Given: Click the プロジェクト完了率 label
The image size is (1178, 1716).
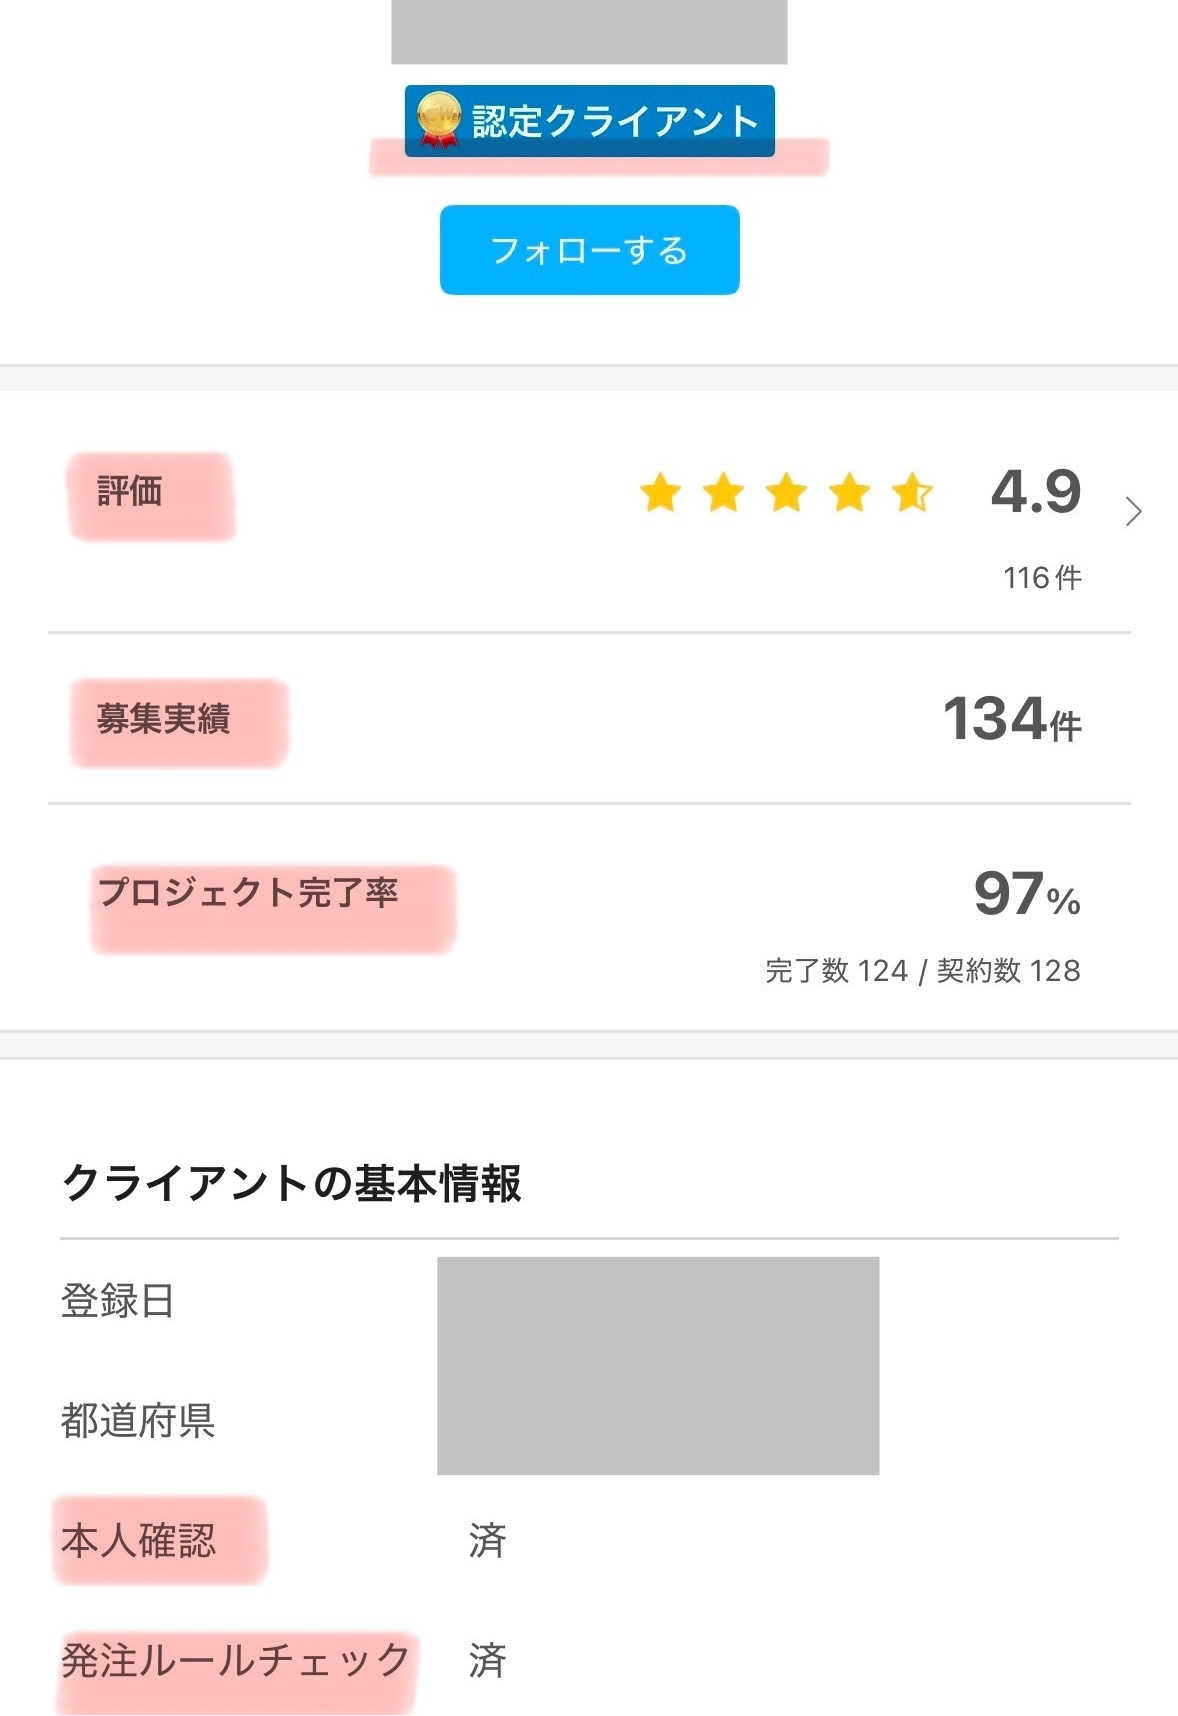Looking at the screenshot, I should coord(248,891).
